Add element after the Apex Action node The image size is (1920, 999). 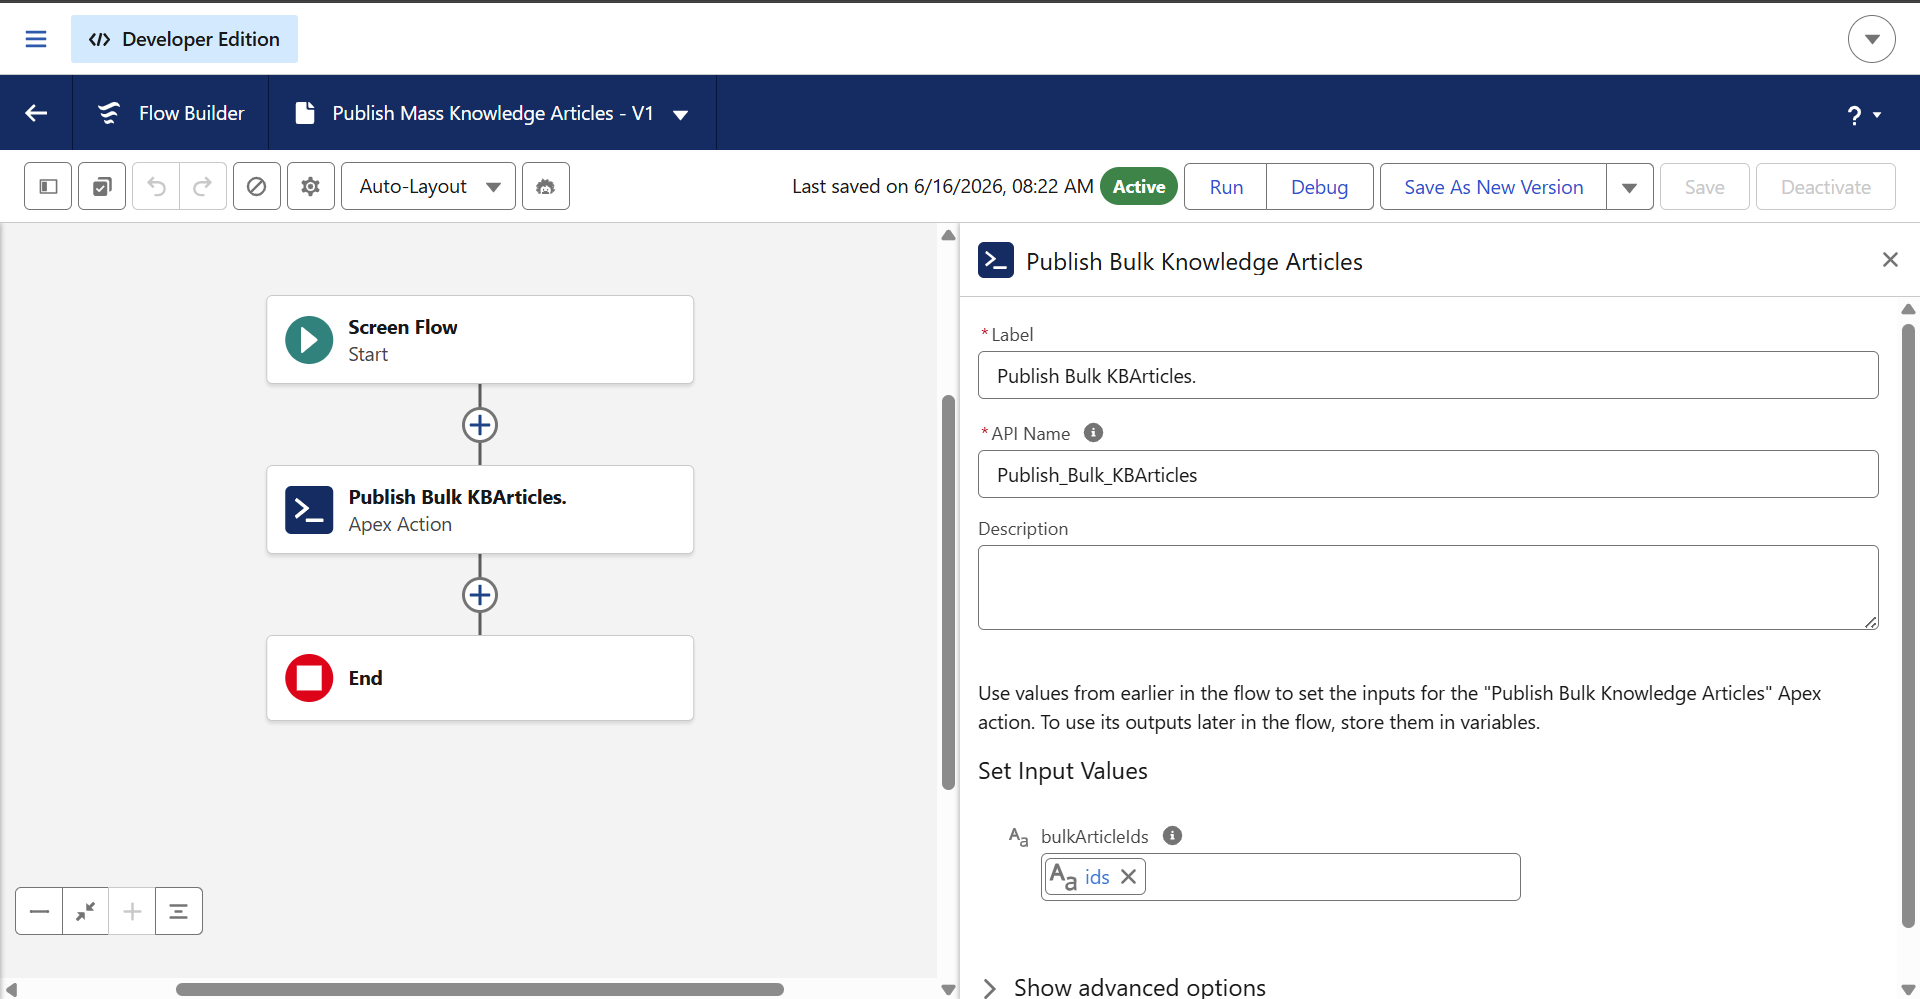point(480,595)
